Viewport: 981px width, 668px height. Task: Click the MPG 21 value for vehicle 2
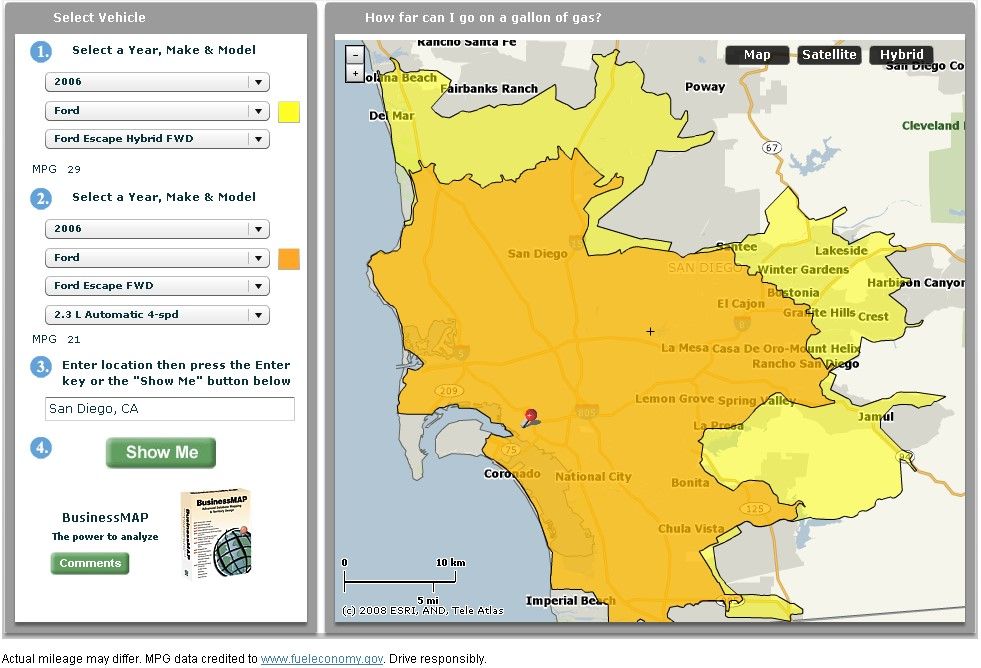74,340
